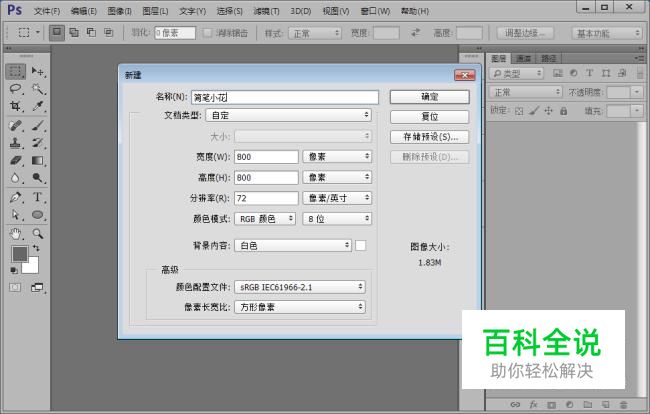Choose New Selection mode in options bar
650x414 pixels.
click(57, 32)
